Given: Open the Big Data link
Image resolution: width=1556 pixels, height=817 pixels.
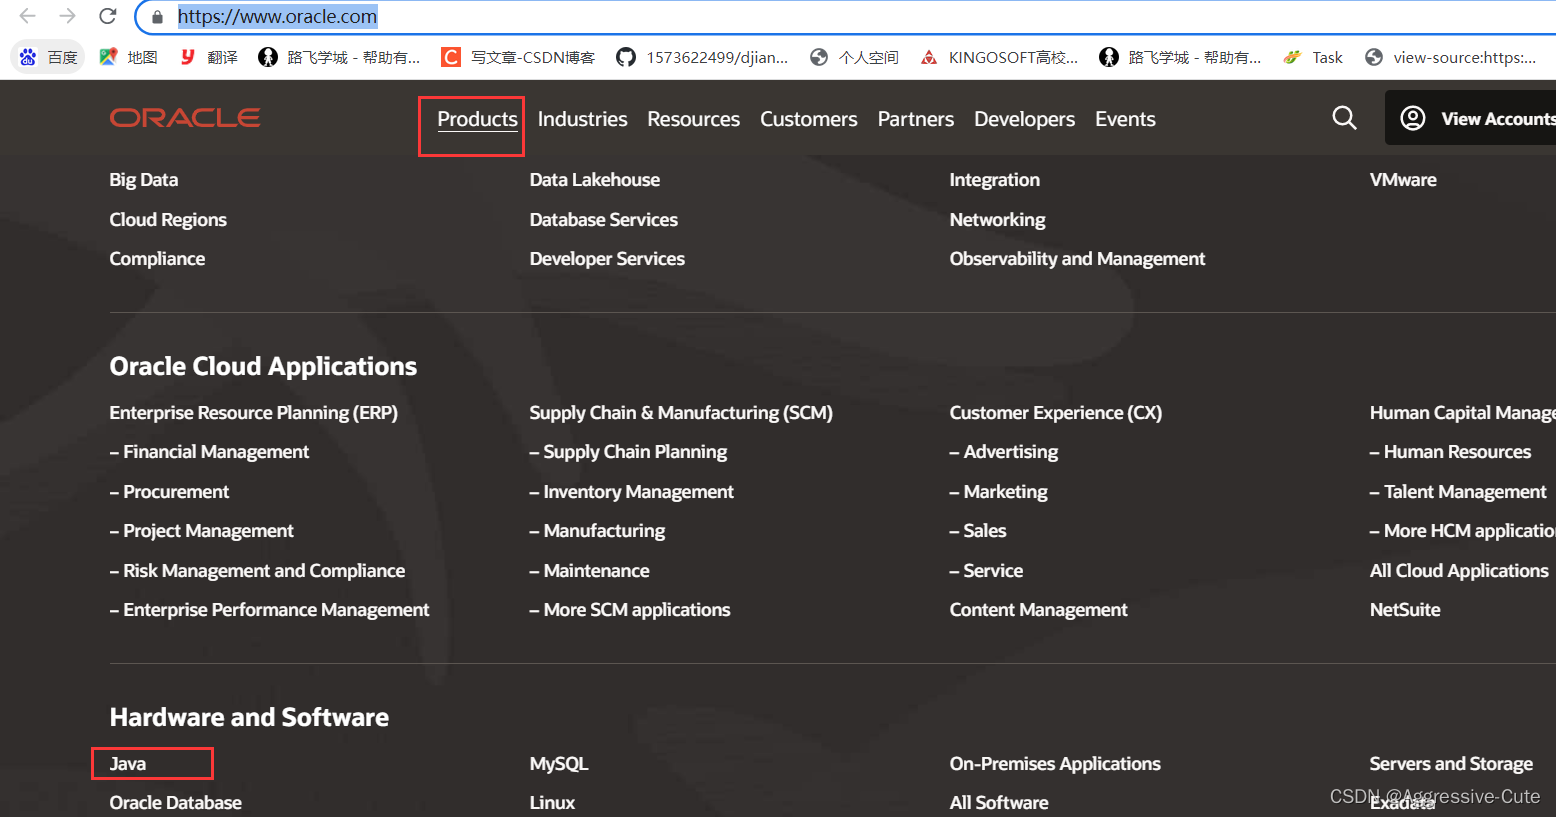Looking at the screenshot, I should coord(144,180).
